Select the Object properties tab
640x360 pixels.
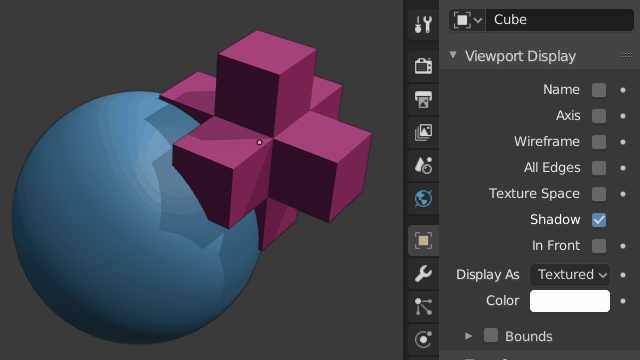click(423, 240)
